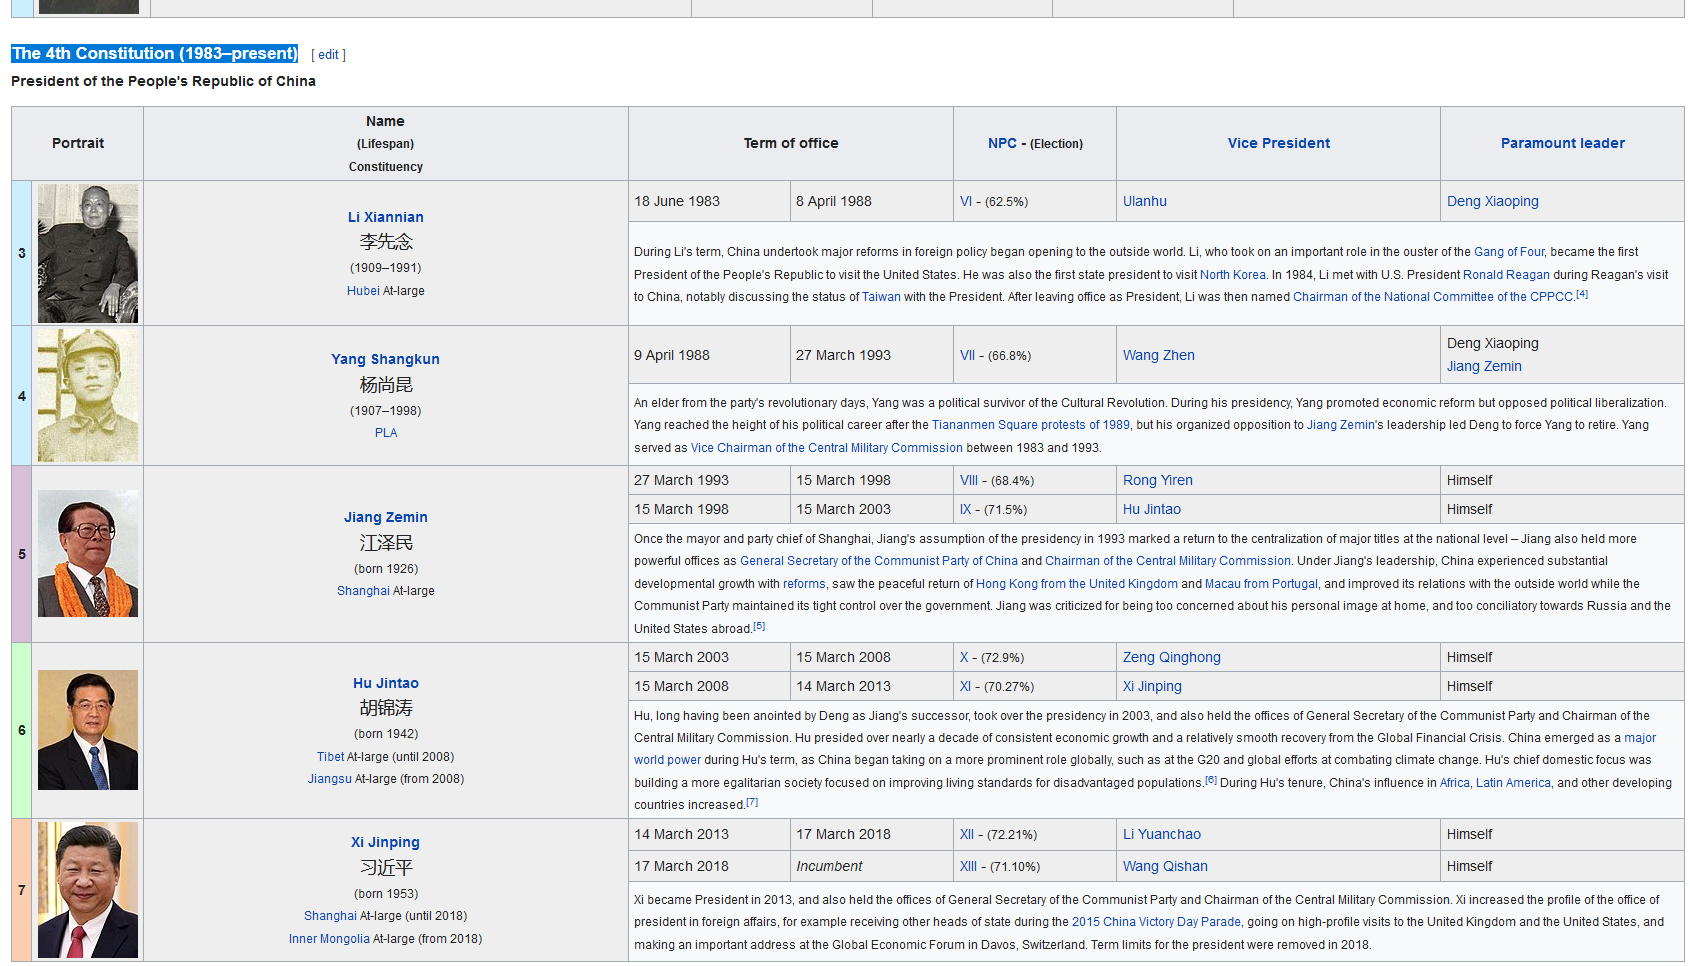Open NPC X election link
This screenshot has width=1690, height=966.
(x=964, y=657)
